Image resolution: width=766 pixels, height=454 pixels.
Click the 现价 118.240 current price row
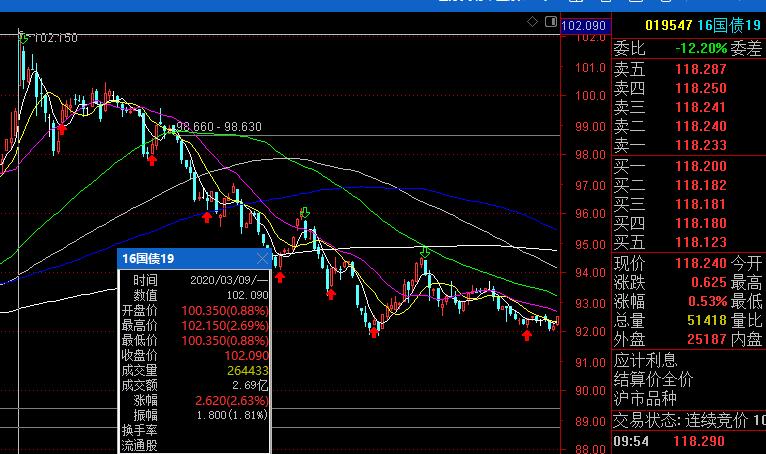[686, 263]
